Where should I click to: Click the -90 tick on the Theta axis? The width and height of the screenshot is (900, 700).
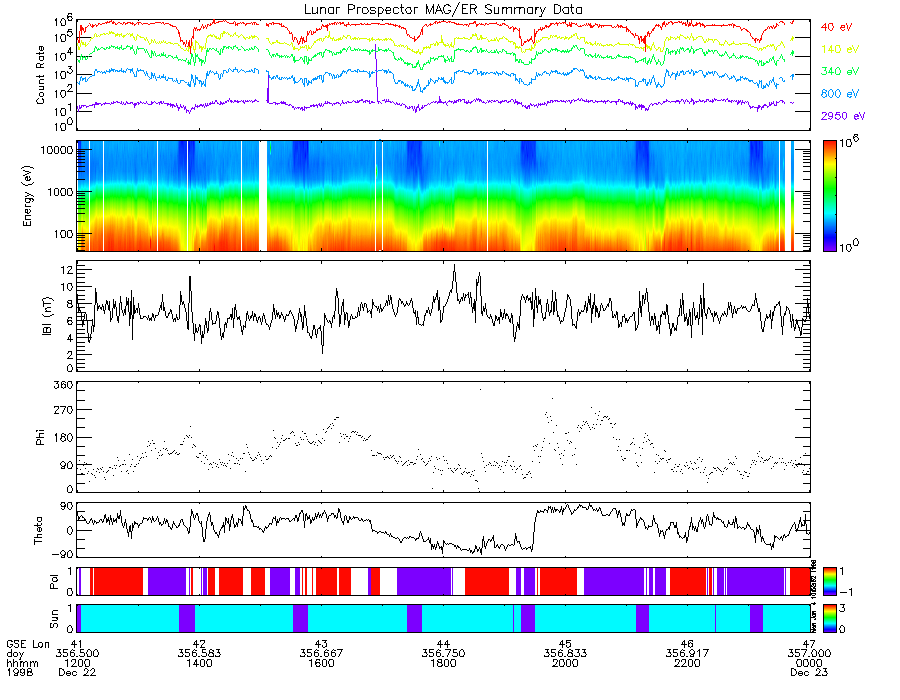pyautogui.click(x=63, y=554)
